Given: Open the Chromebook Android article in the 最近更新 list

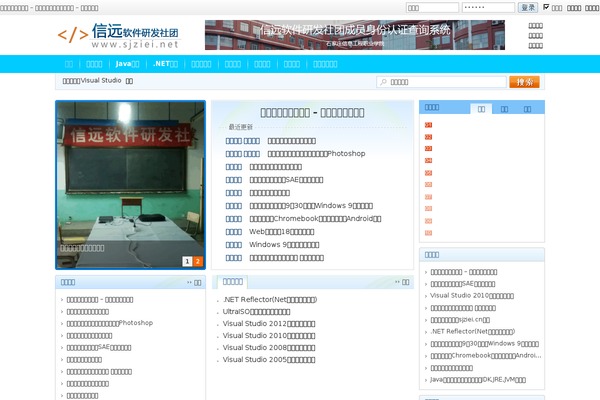Looking at the screenshot, I should point(315,219).
